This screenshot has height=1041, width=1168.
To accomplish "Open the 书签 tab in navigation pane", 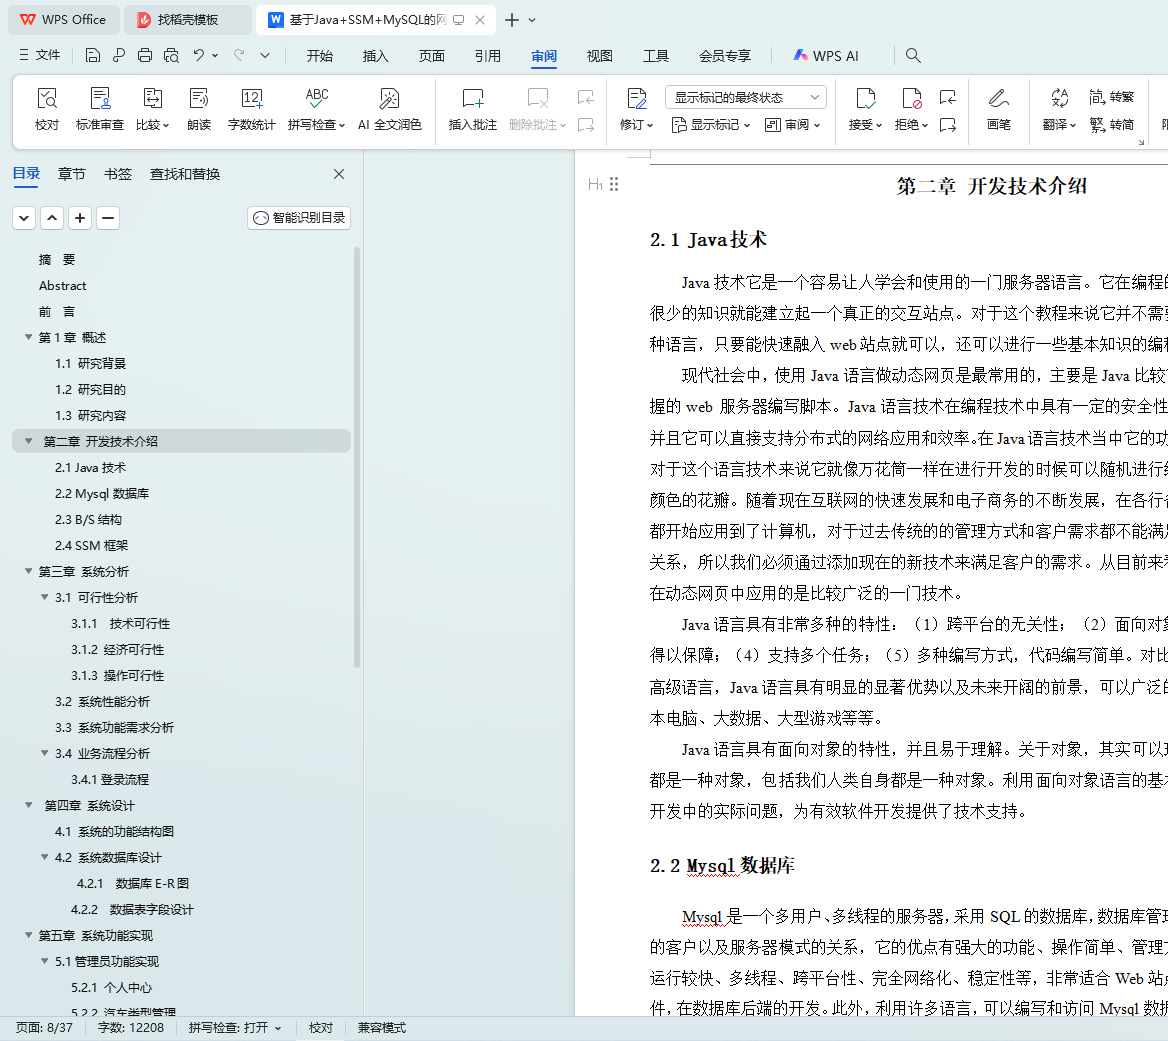I will point(118,174).
